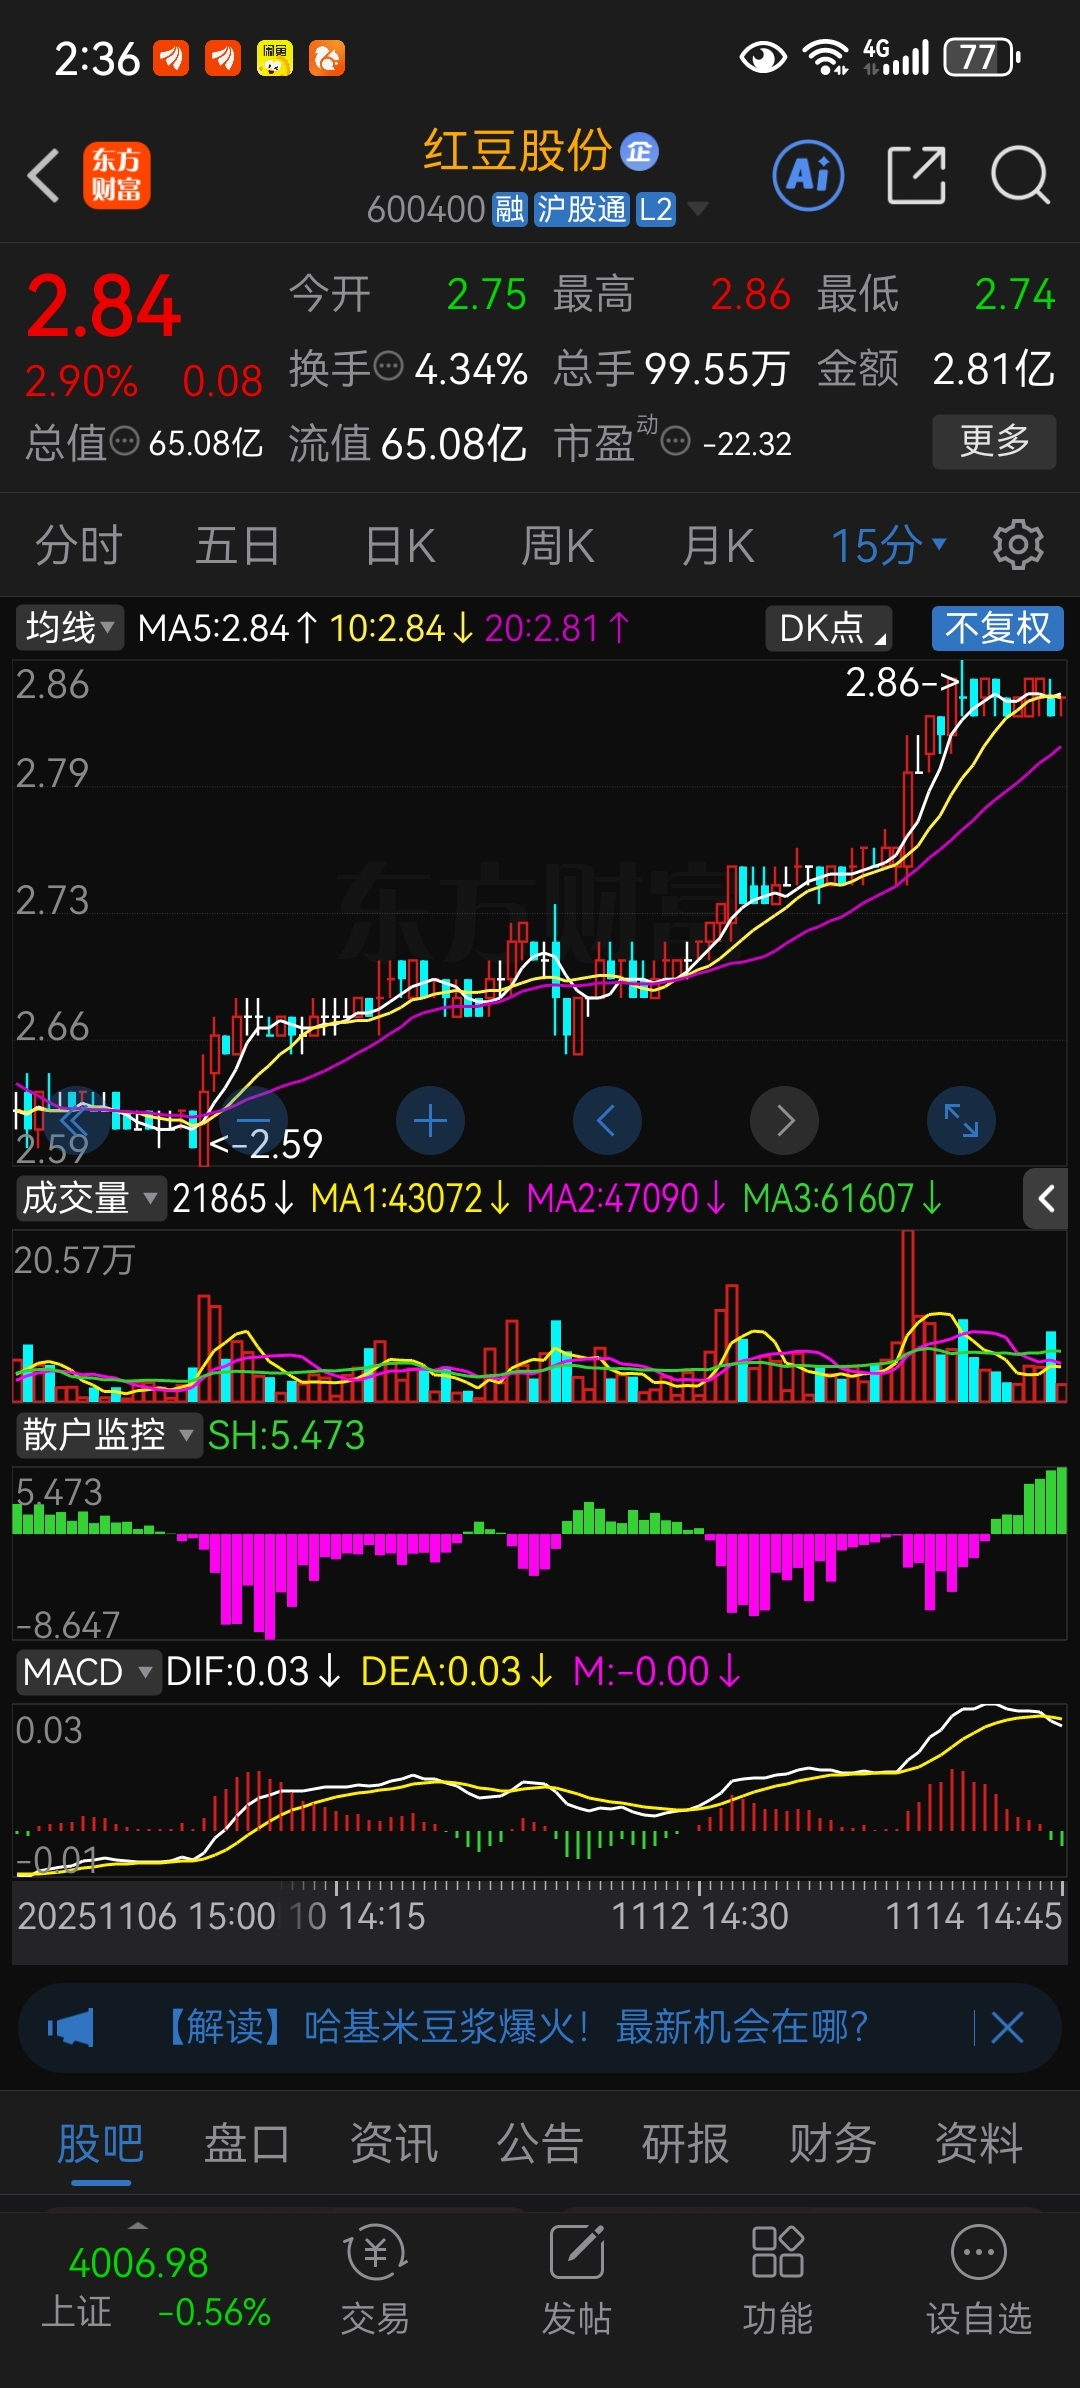Open chart settings gear icon
The width and height of the screenshot is (1080, 2388).
(x=1018, y=545)
